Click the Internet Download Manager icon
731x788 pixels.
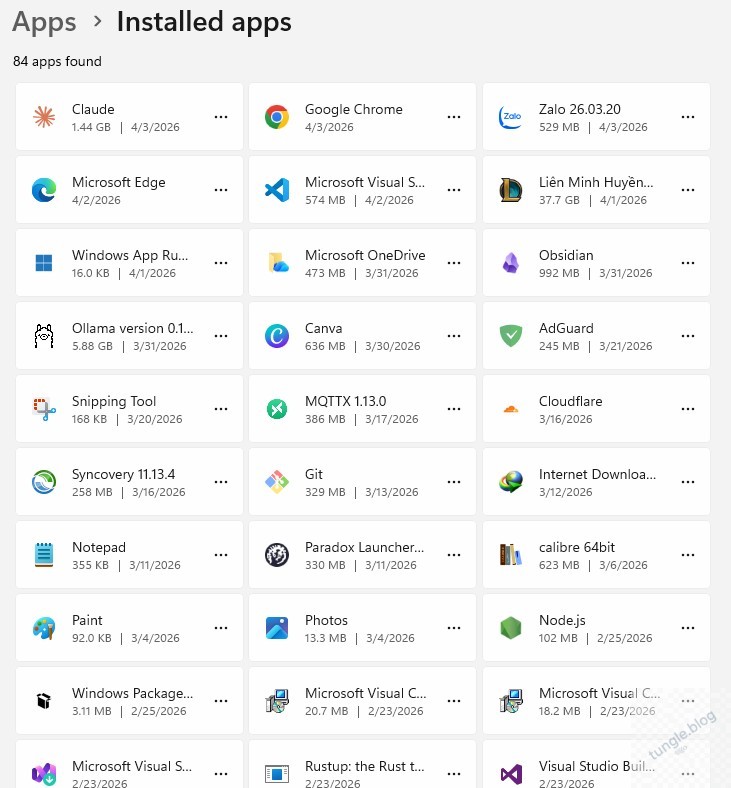click(510, 482)
